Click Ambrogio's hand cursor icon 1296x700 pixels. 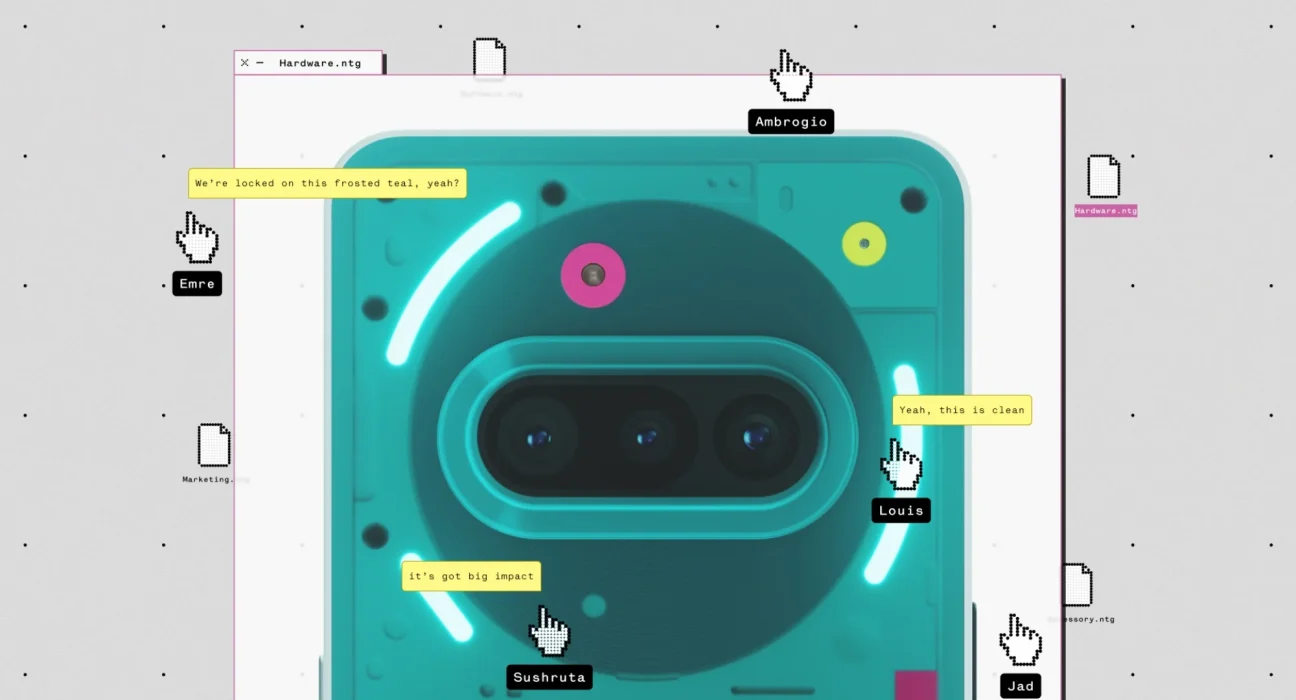(x=790, y=76)
